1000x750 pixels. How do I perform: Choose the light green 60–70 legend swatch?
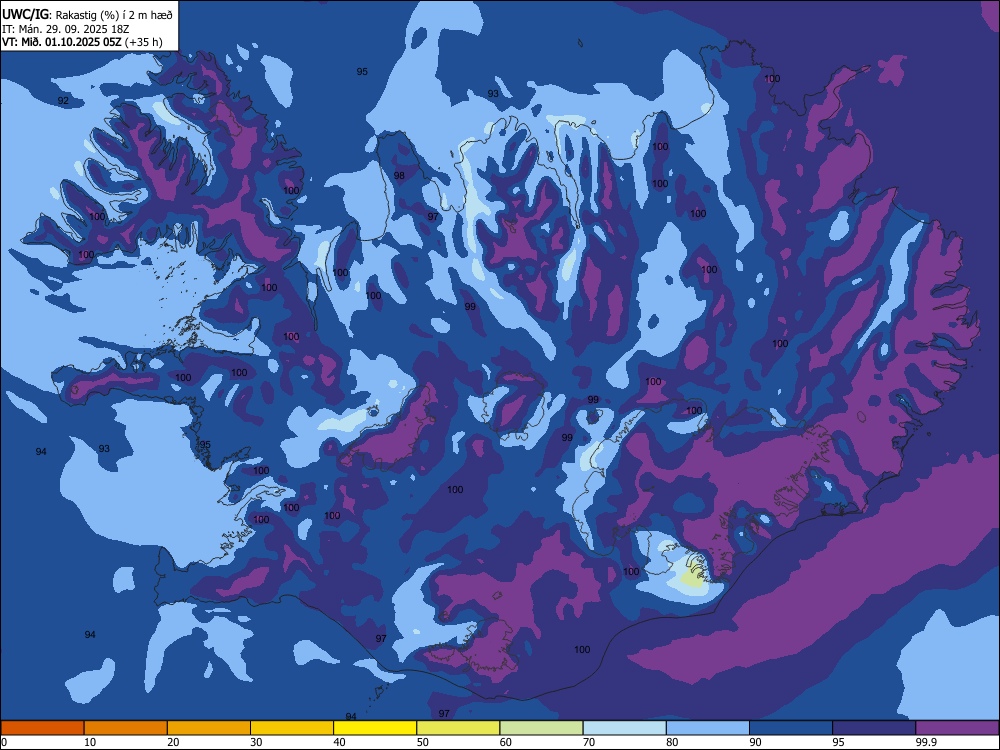coord(541,728)
